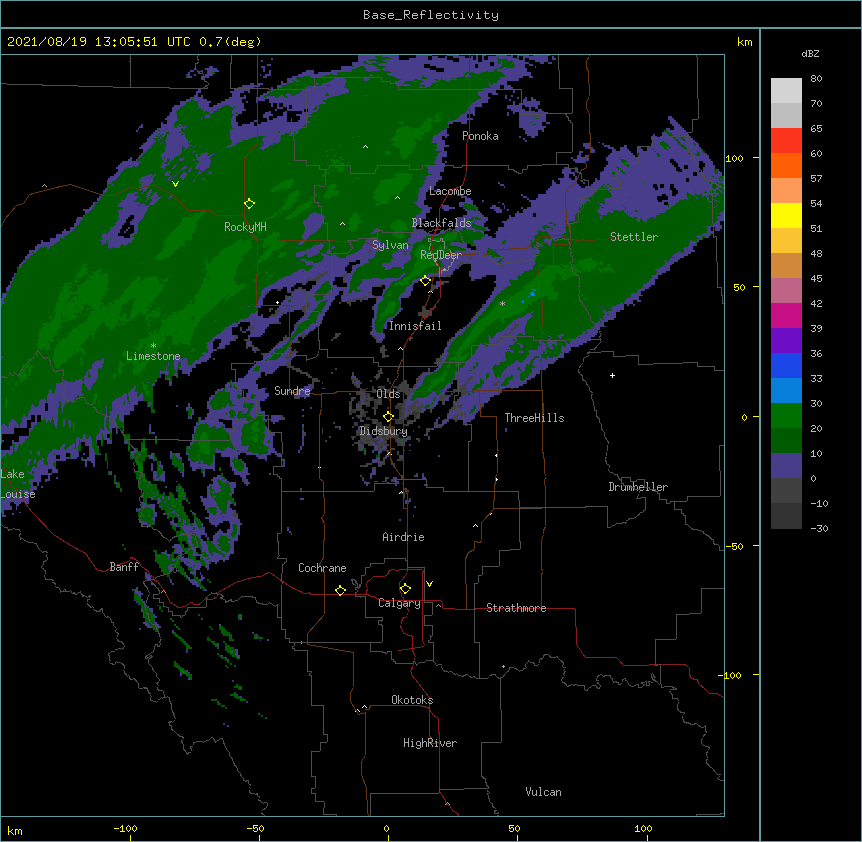Pick the blue 33-36 dBZ legend swatch
The image size is (862, 842).
click(786, 365)
